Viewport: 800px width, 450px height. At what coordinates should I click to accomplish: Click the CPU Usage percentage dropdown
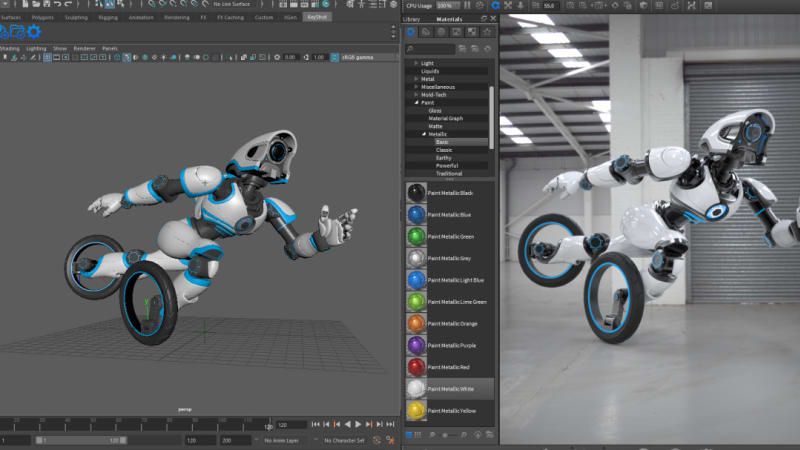pyautogui.click(x=447, y=6)
